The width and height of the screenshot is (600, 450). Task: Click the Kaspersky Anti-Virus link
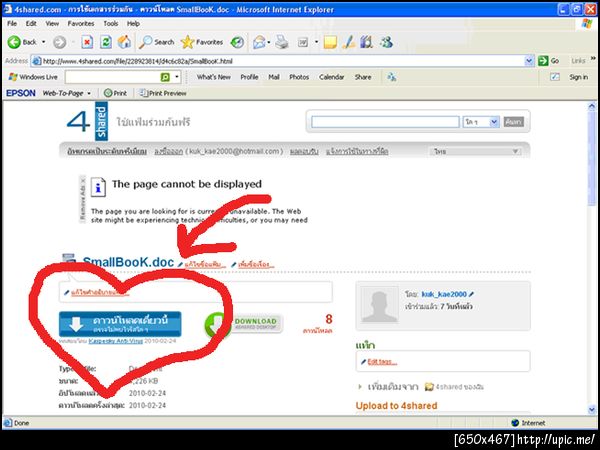(x=116, y=341)
